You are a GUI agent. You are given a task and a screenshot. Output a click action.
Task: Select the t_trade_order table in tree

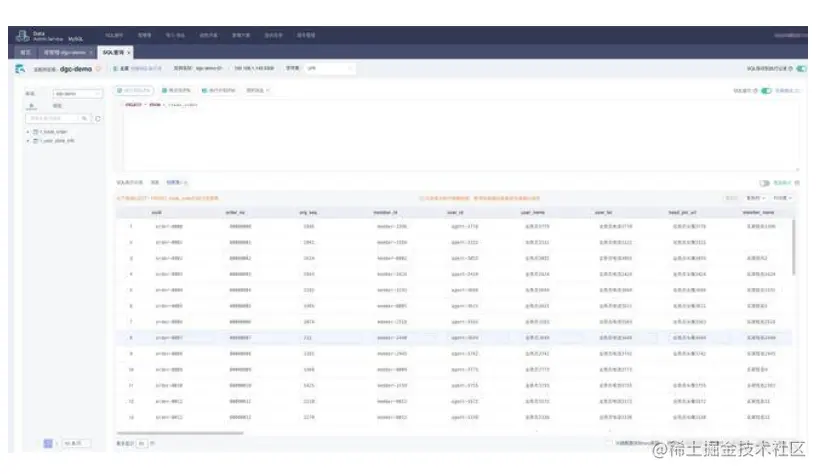(x=53, y=132)
